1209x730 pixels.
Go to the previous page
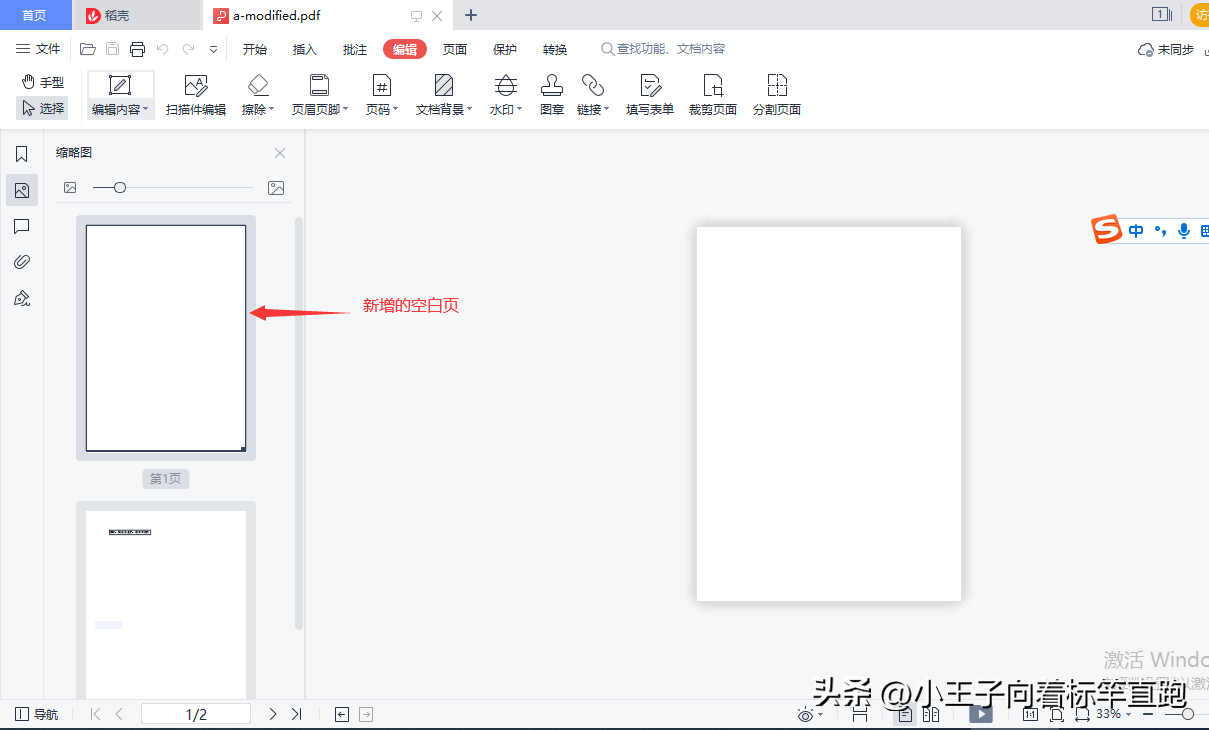point(120,714)
